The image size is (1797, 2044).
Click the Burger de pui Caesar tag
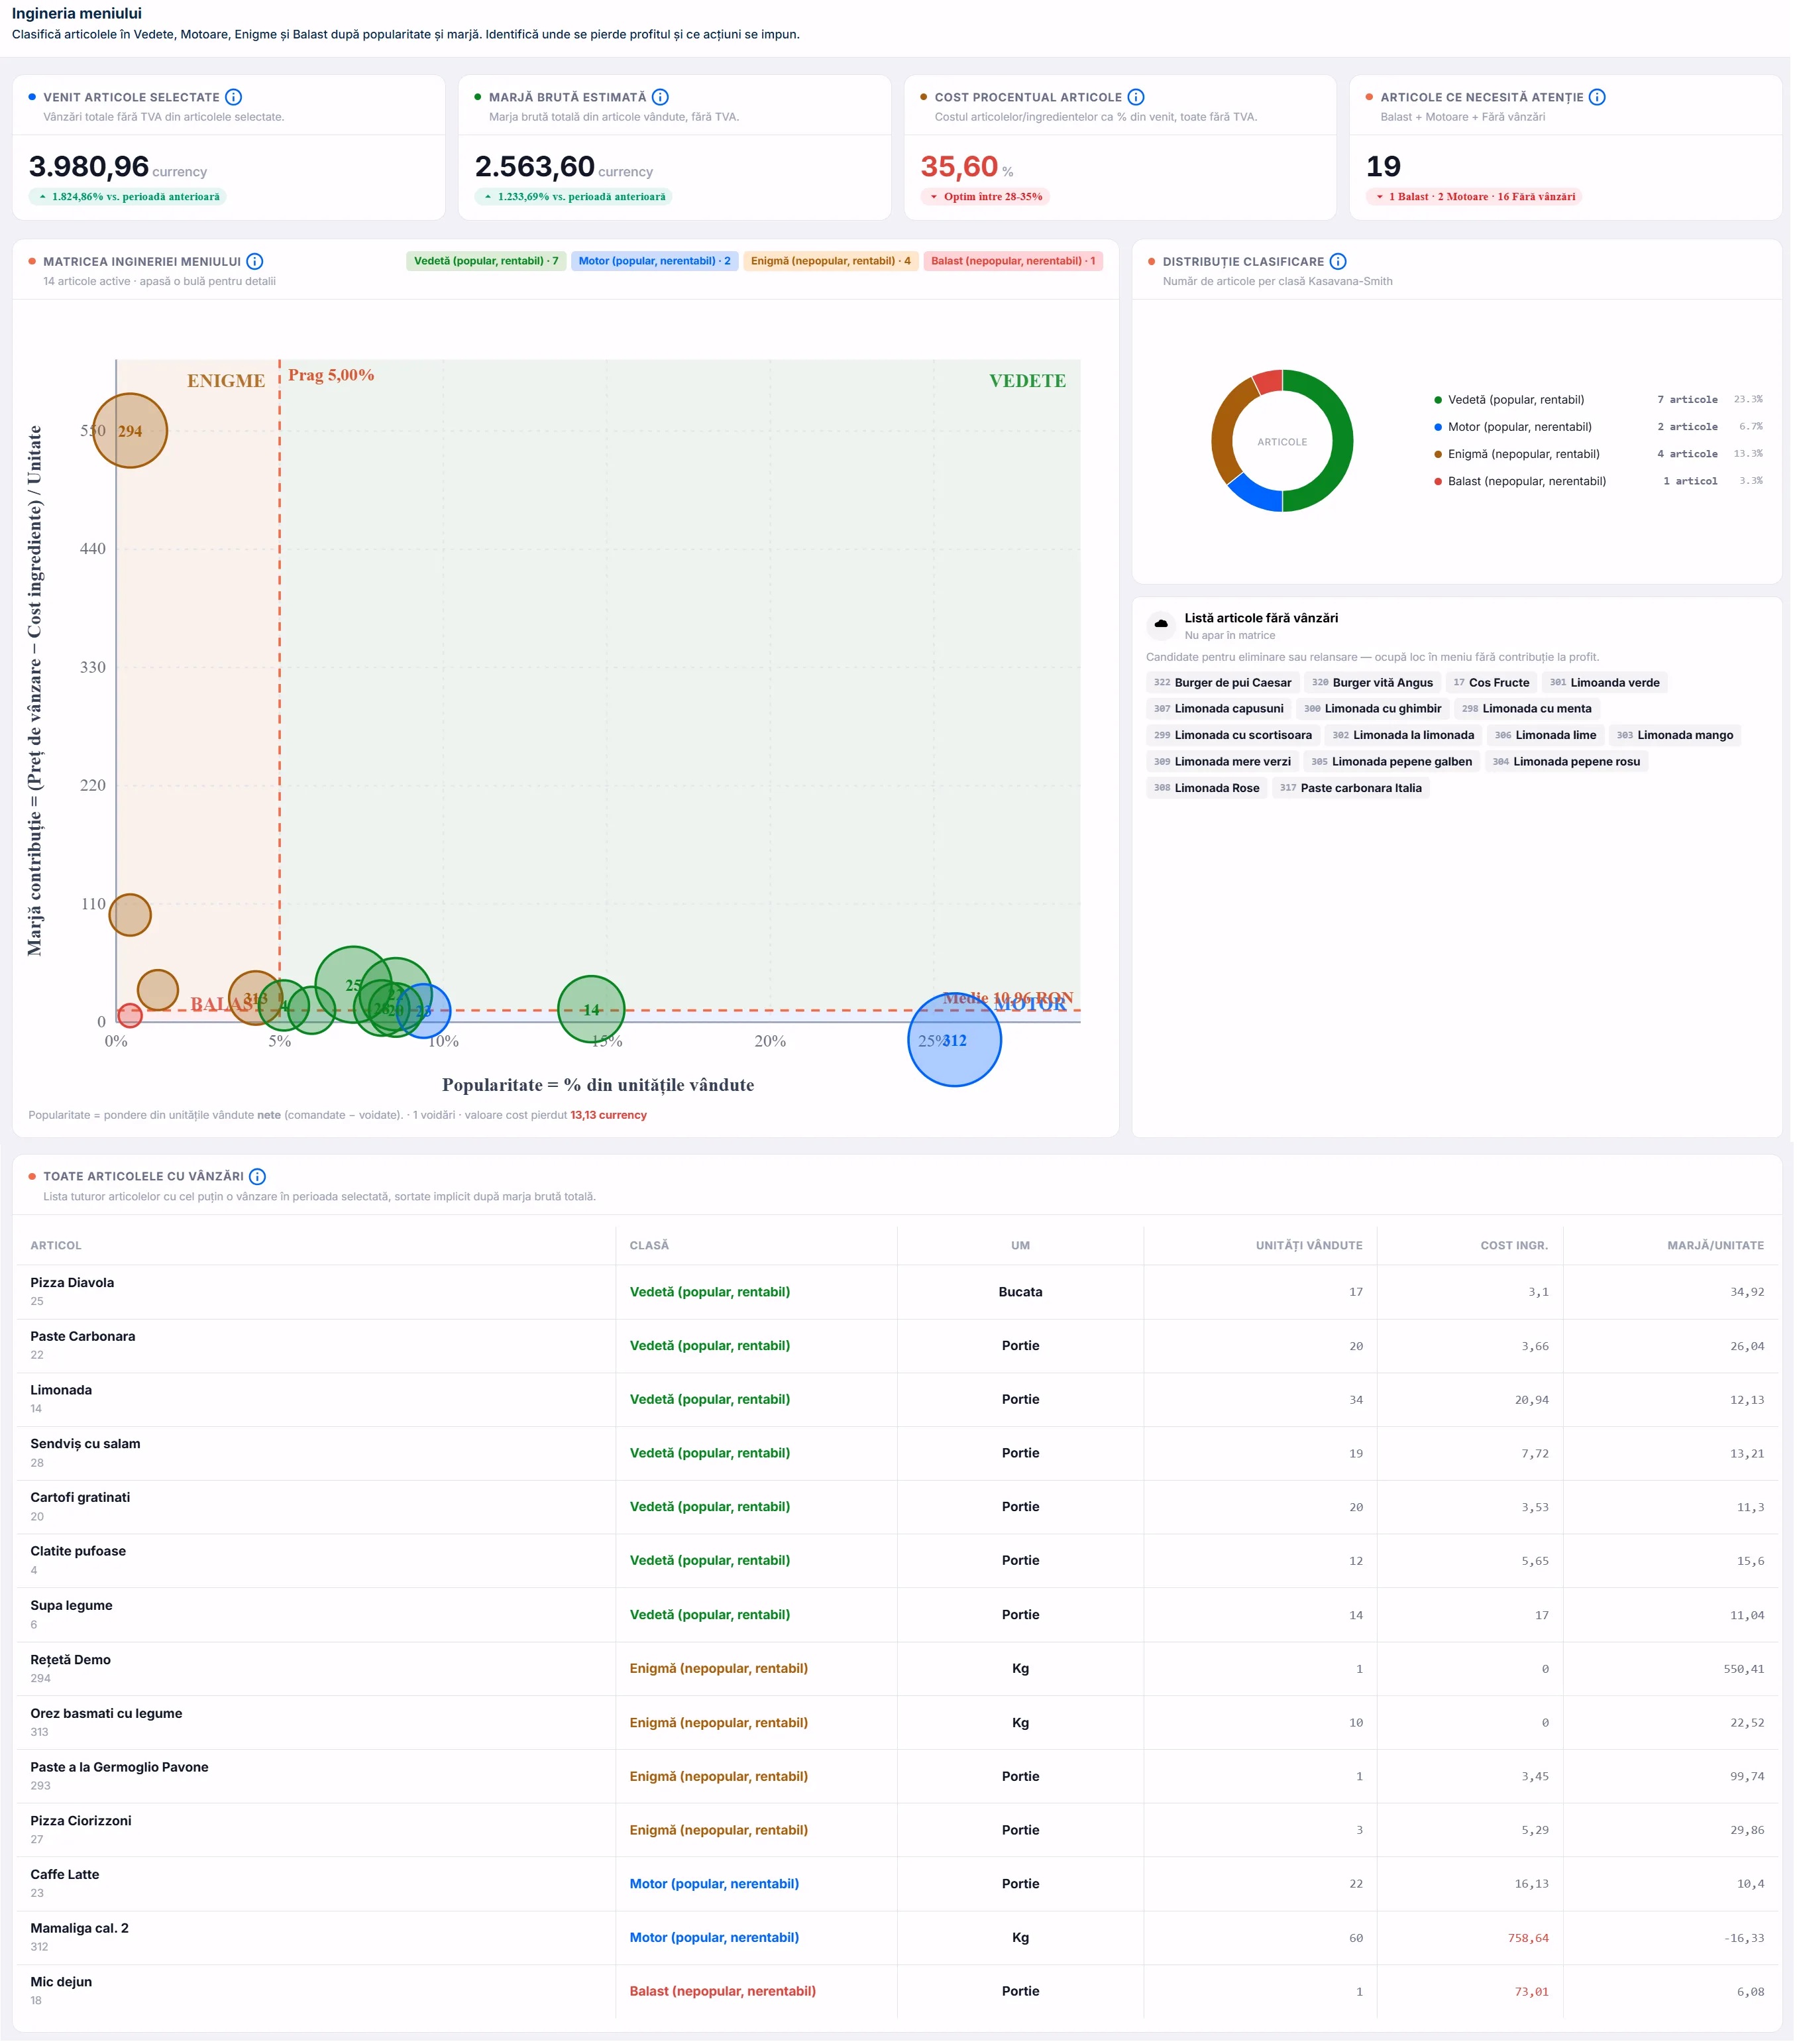pyautogui.click(x=1222, y=683)
